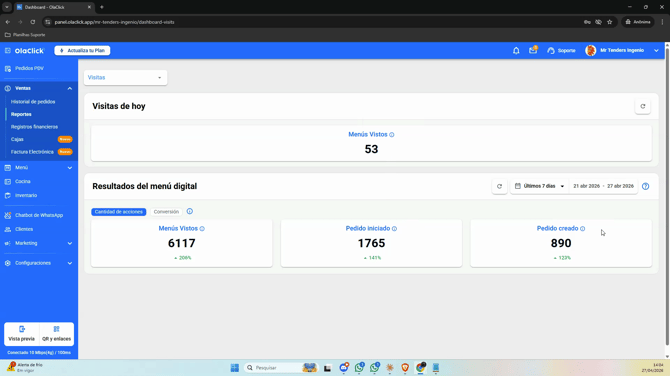The width and height of the screenshot is (670, 376).
Task: Click info icon beside Menús Vistos 53
Action: click(x=392, y=135)
